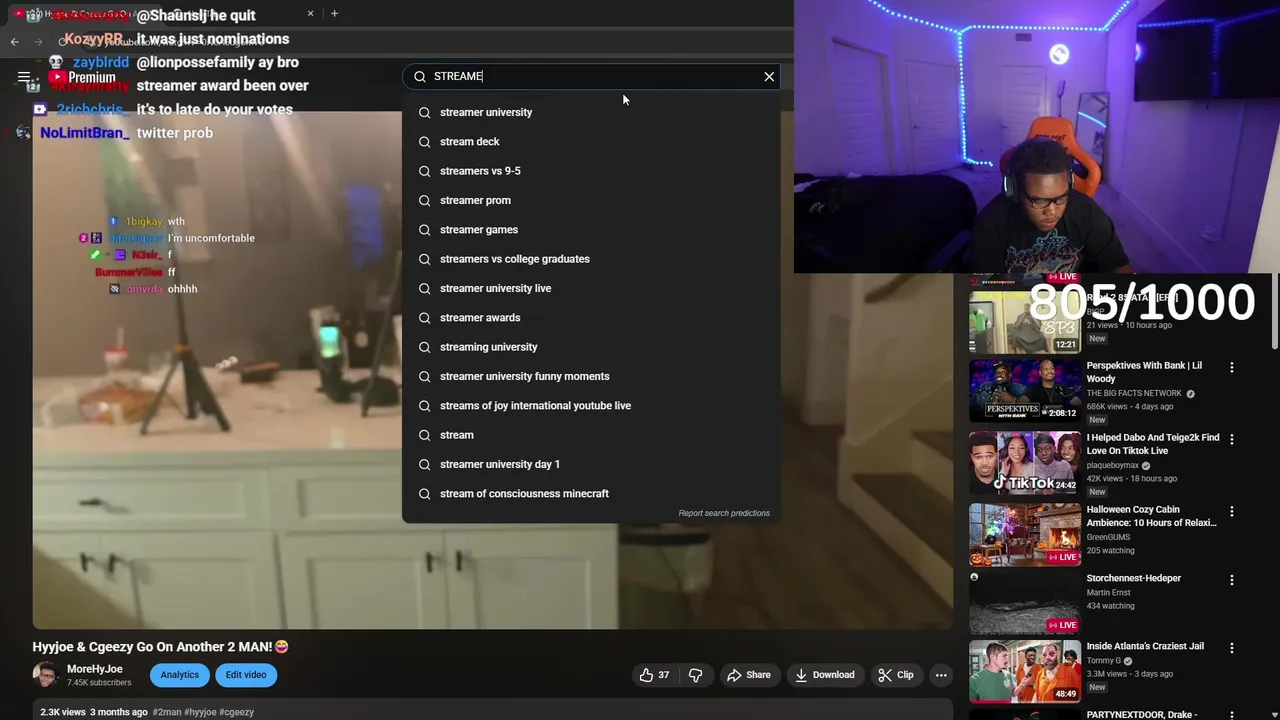The height and width of the screenshot is (720, 1280).
Task: Open MoreHyJoe channel avatar
Action: tap(46, 675)
